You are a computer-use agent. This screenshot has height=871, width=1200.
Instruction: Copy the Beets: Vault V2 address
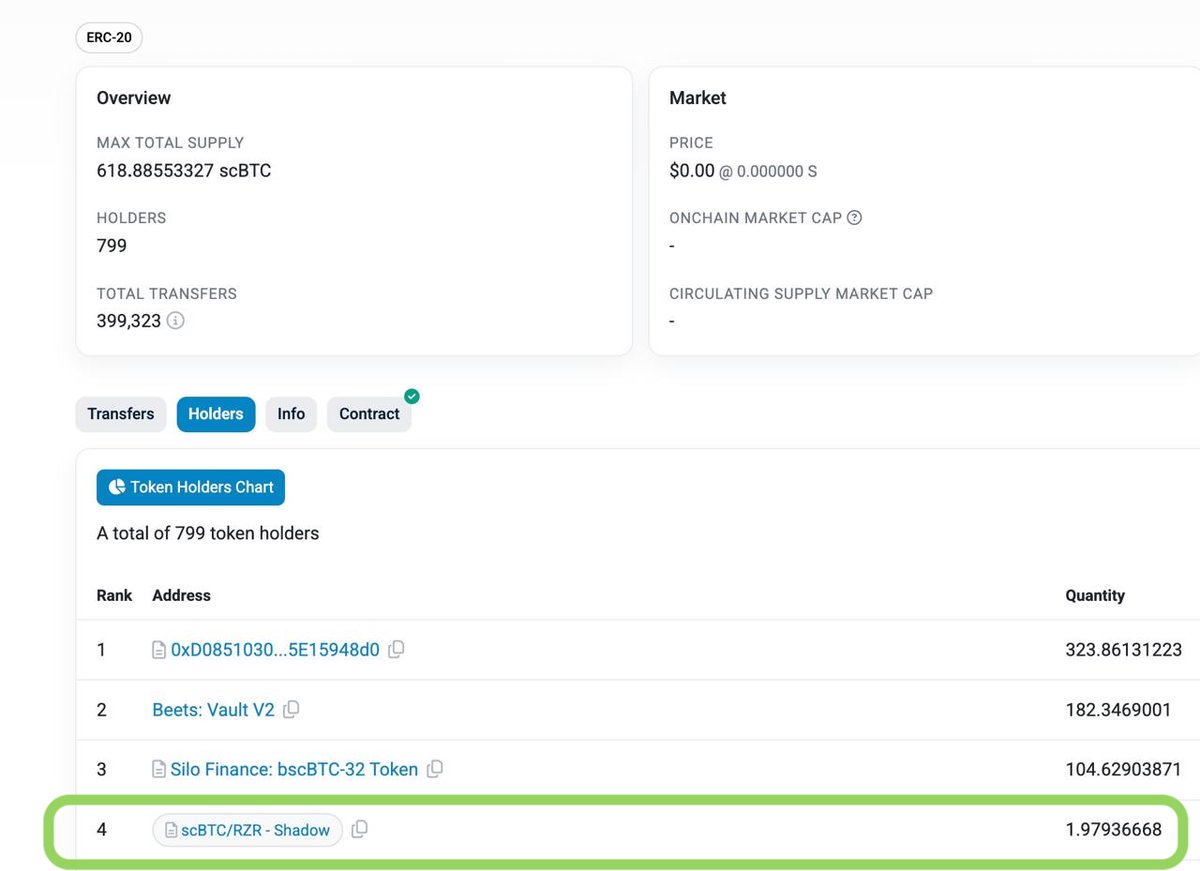coord(291,710)
